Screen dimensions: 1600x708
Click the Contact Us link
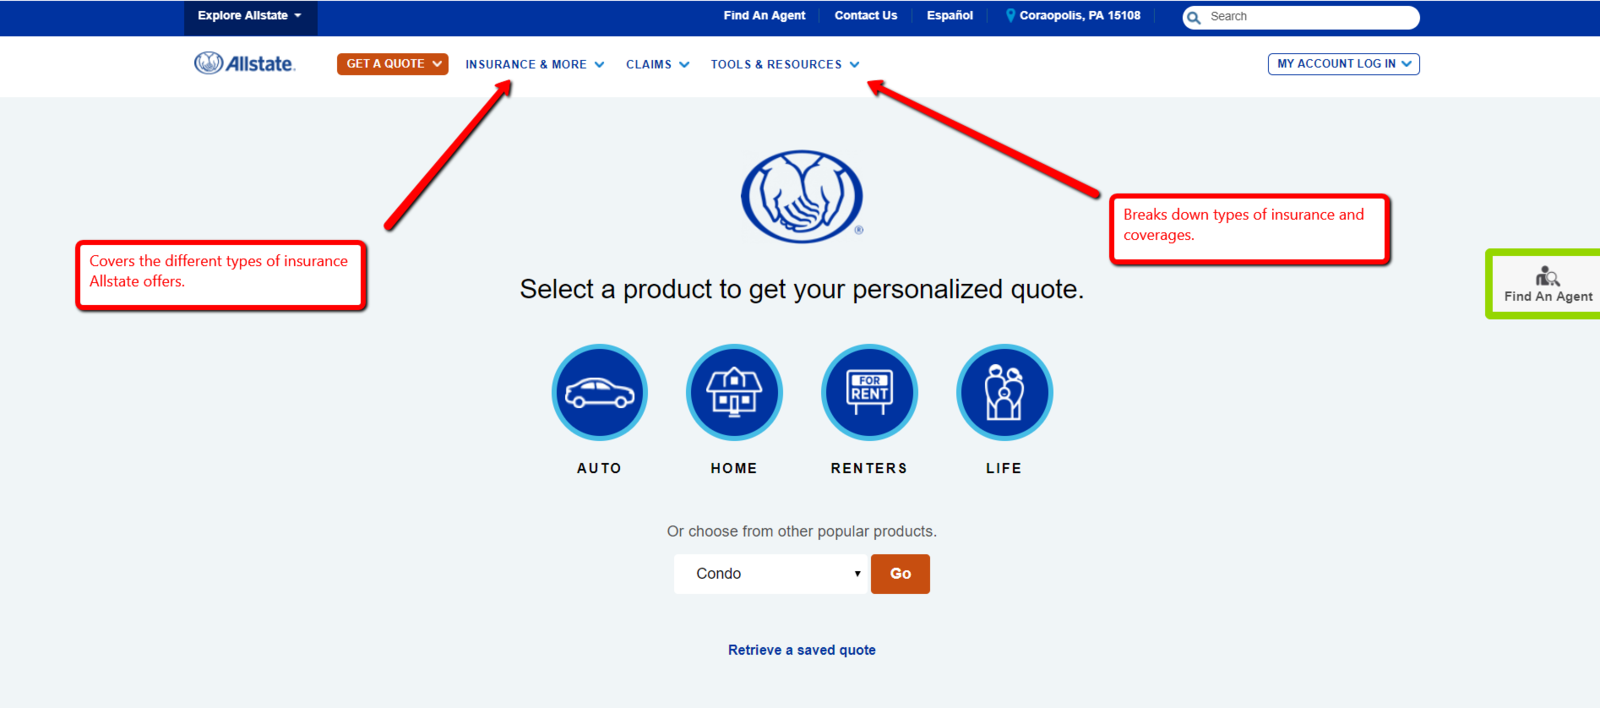click(866, 16)
